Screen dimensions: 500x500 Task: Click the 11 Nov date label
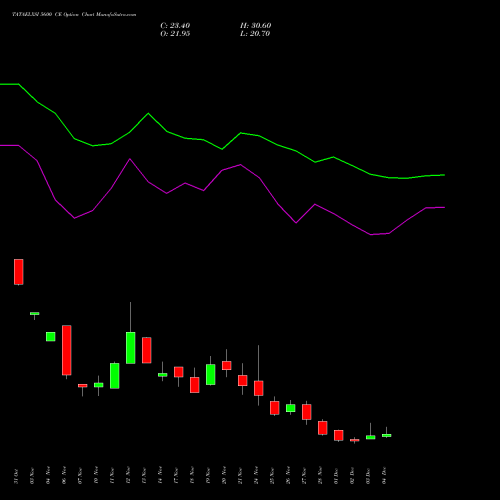[x=112, y=476]
